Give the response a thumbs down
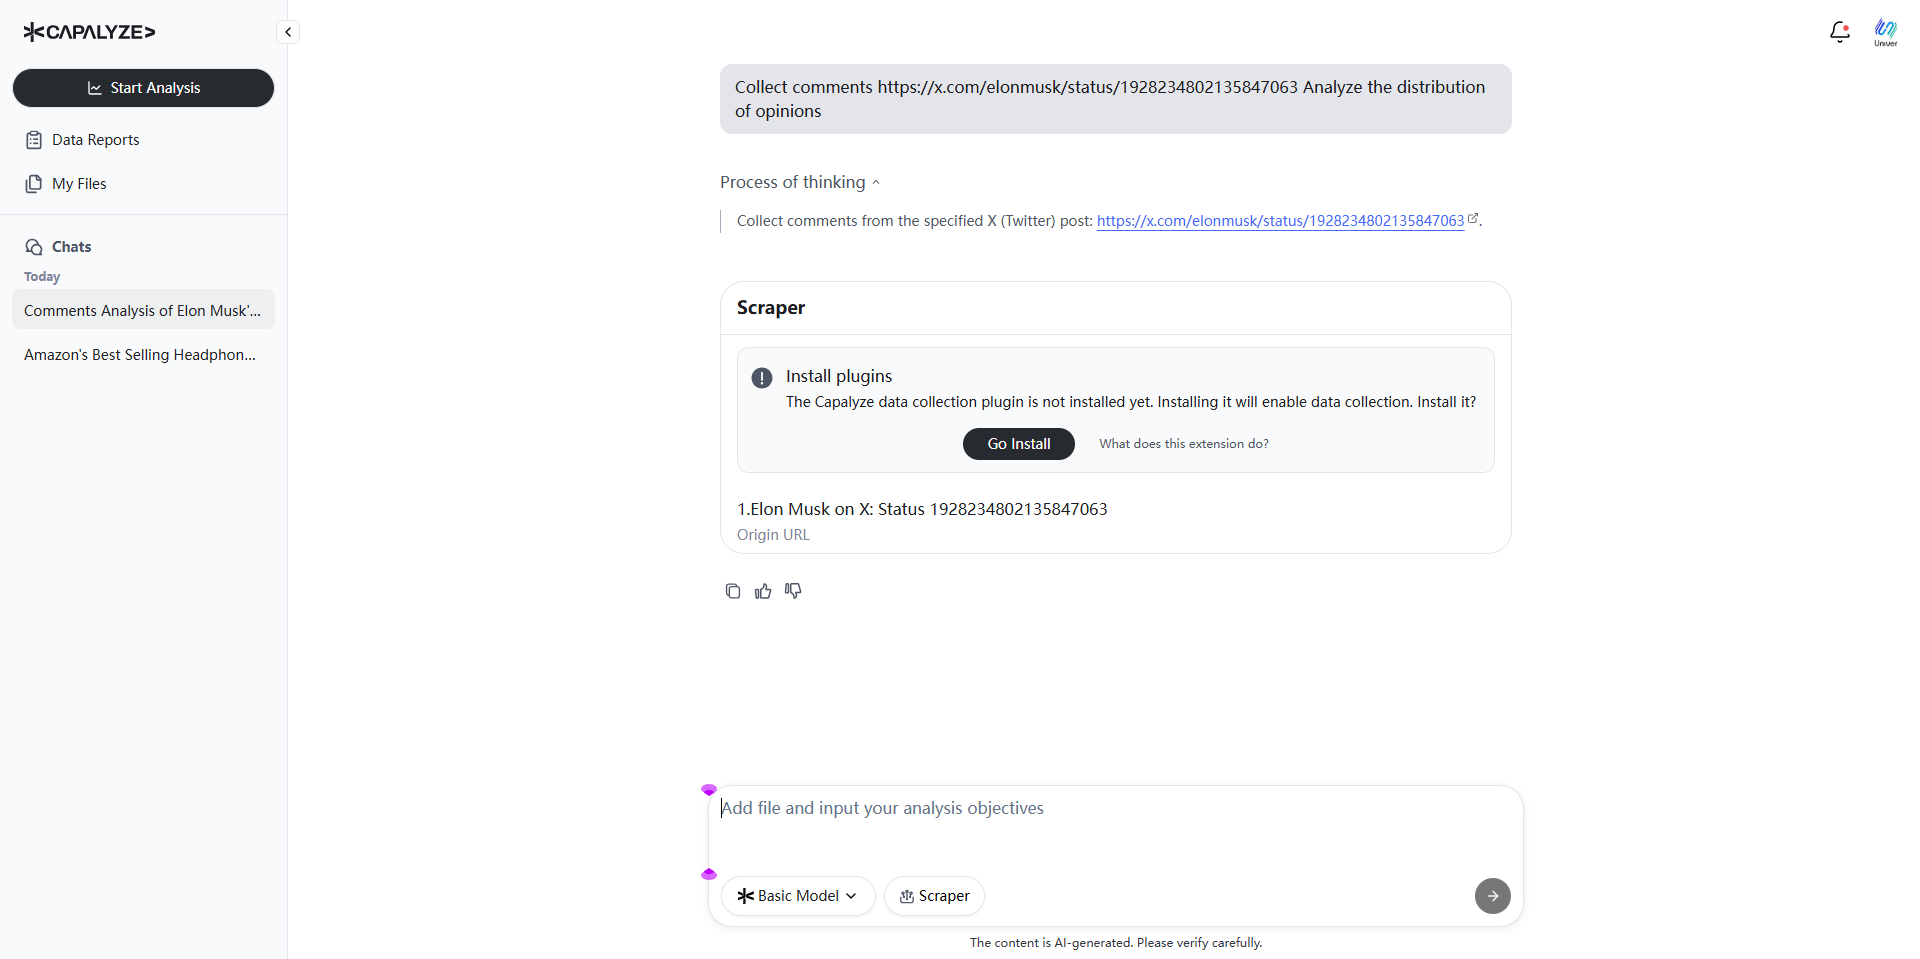 [793, 591]
